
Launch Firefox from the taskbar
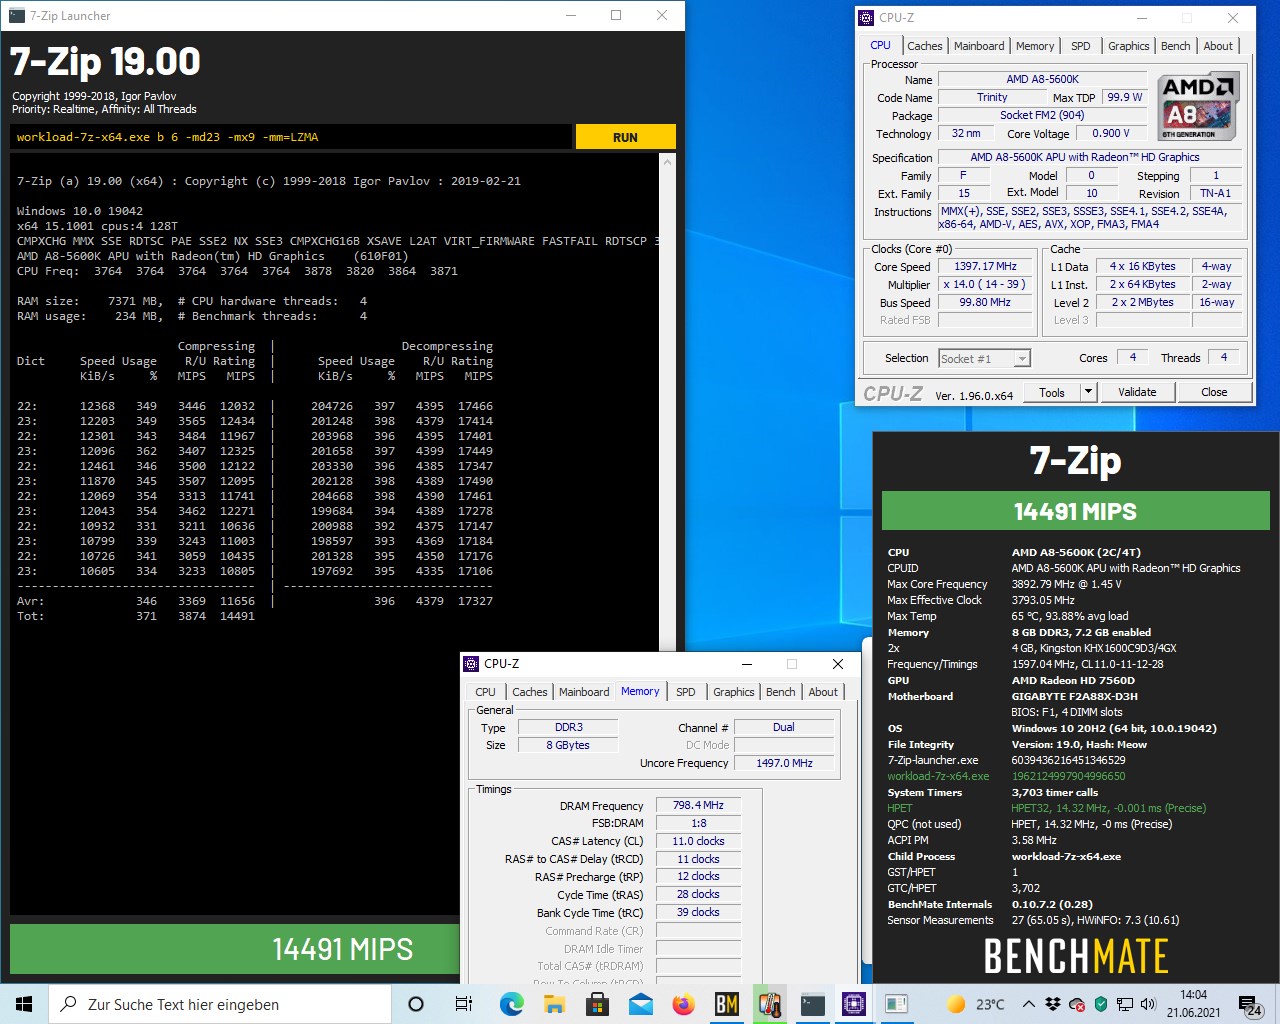[684, 1004]
